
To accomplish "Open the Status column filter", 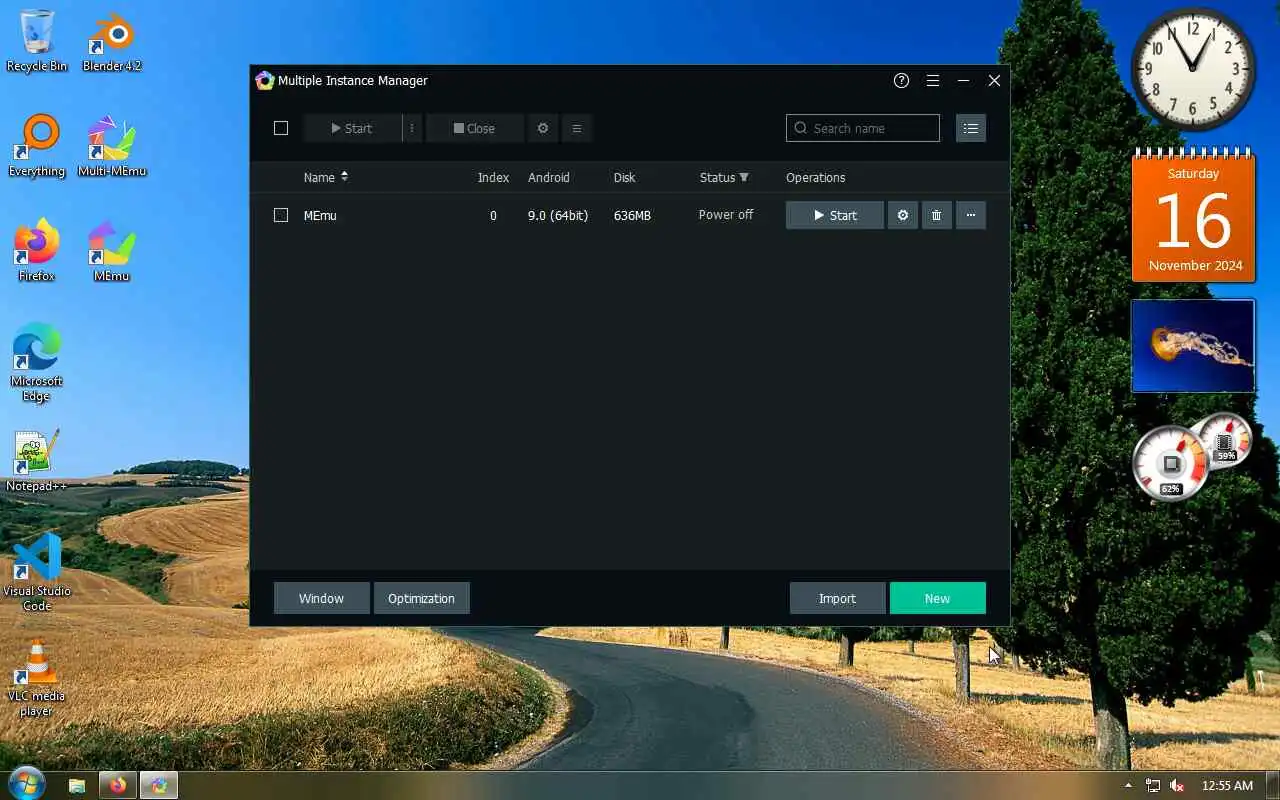I will pos(743,177).
